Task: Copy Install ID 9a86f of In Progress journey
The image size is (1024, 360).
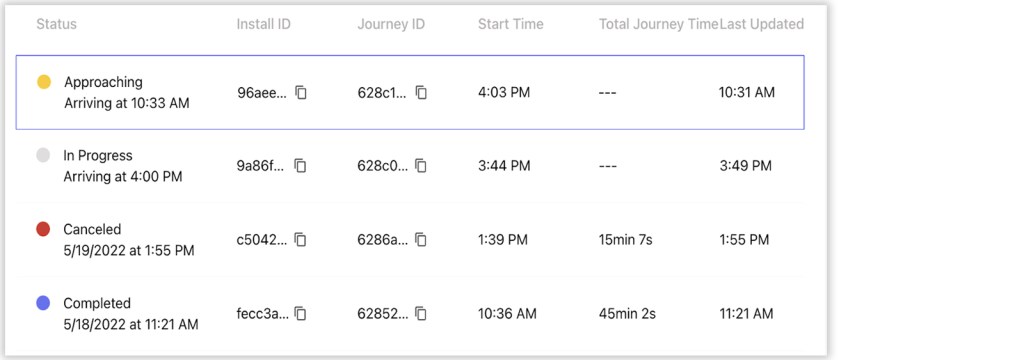Action: [x=300, y=166]
